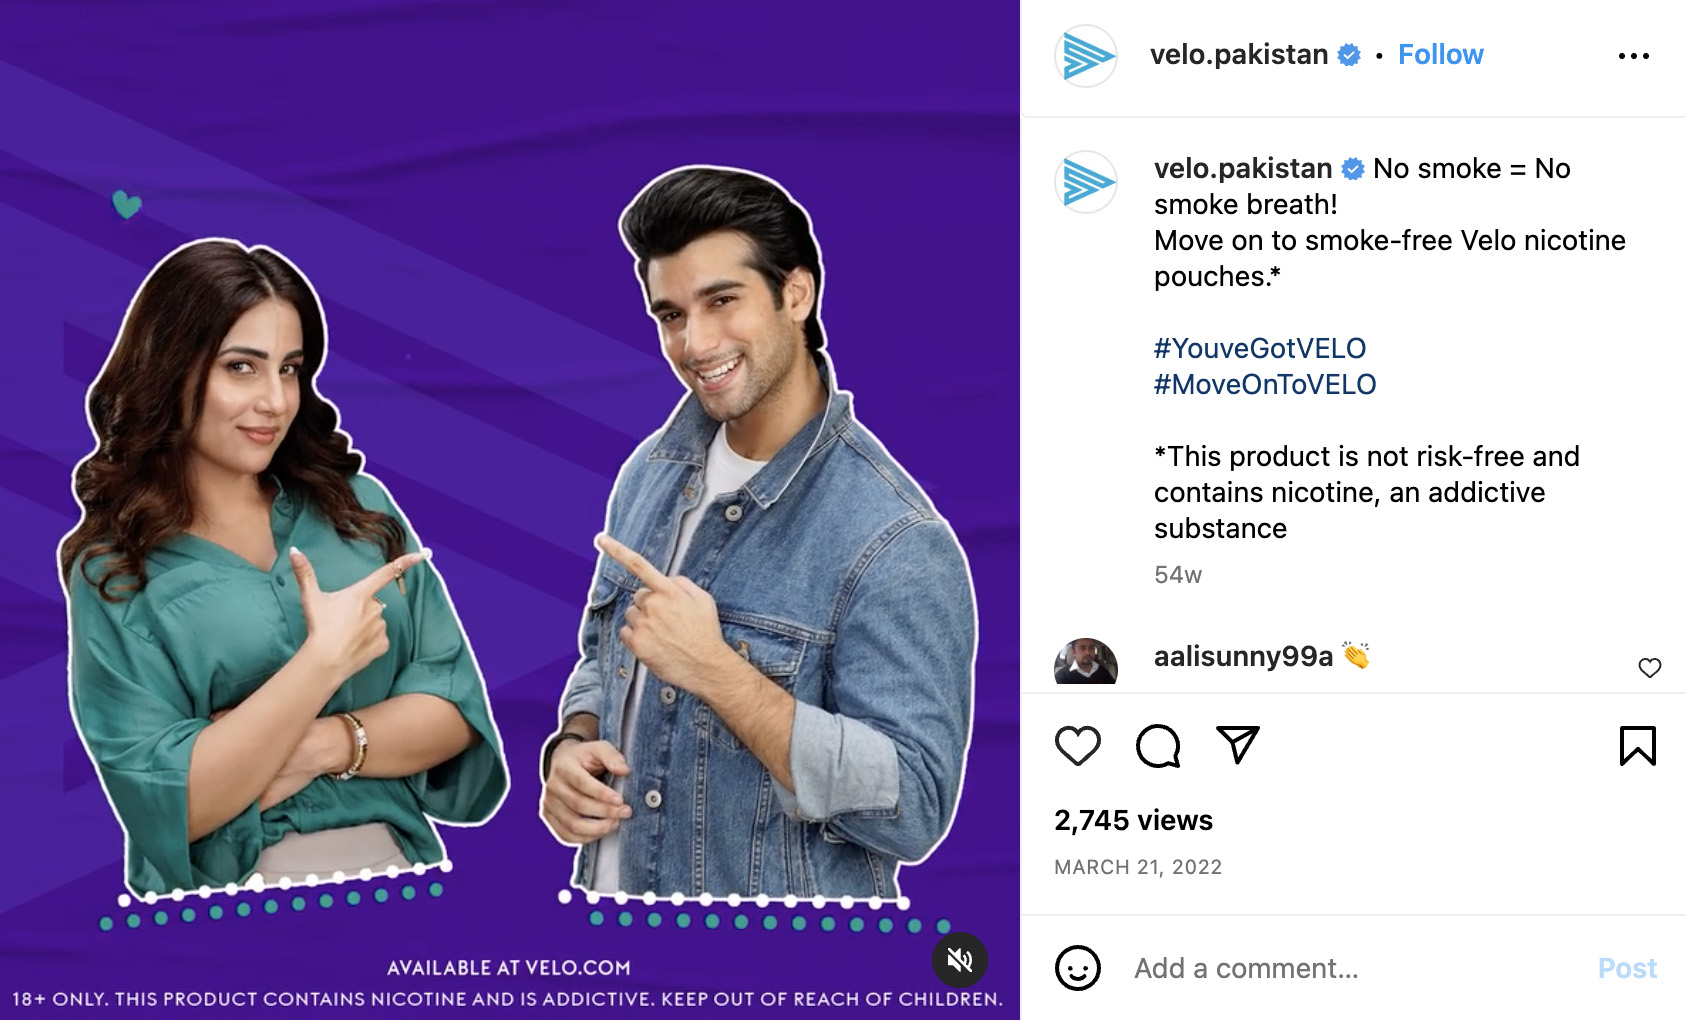Click the Post comment button

coord(1627,968)
